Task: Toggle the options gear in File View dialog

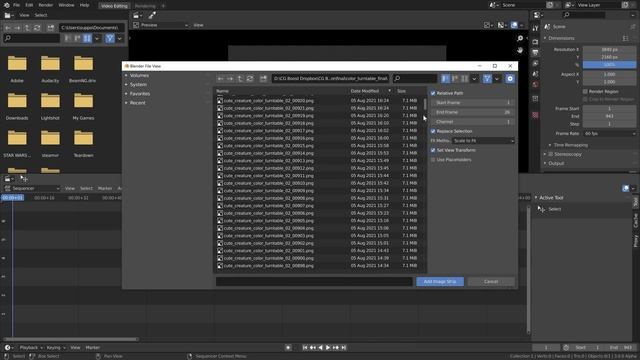Action: pos(510,78)
